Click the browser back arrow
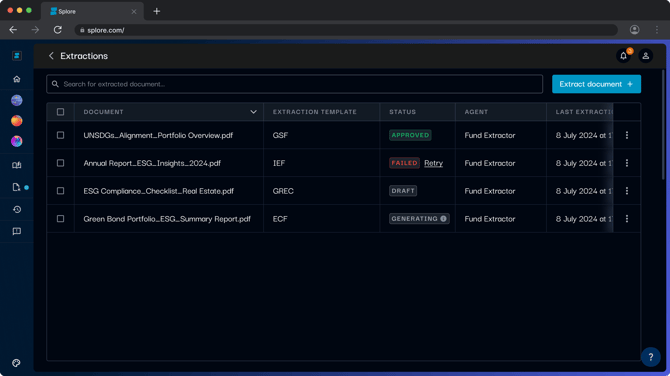Viewport: 670px width, 376px height. [13, 30]
